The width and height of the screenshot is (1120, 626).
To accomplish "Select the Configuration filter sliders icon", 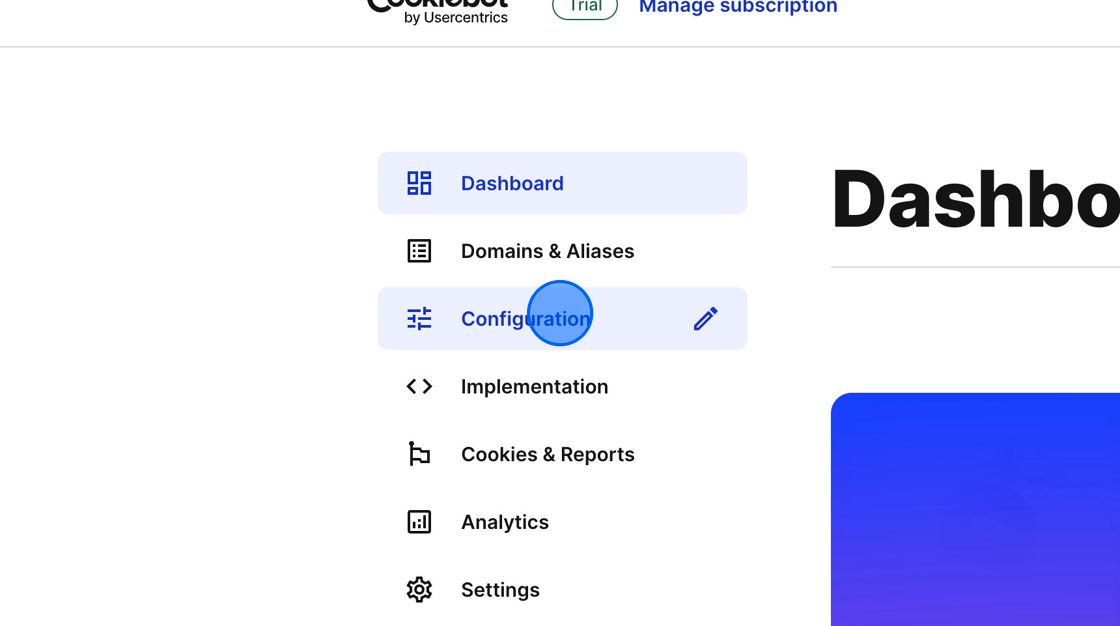I will [419, 318].
